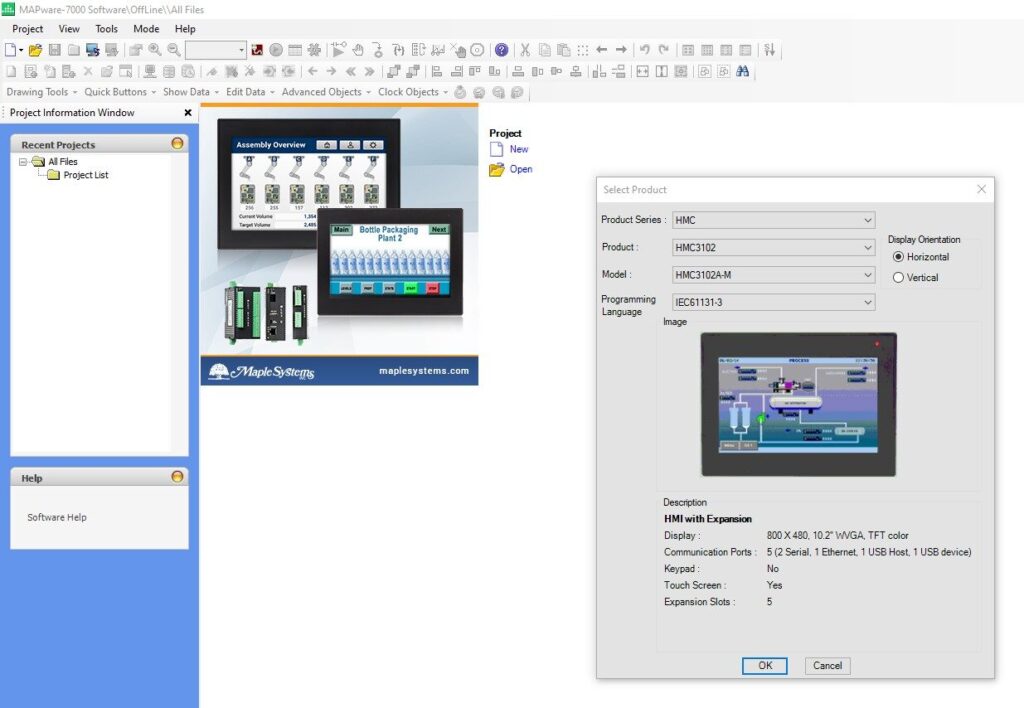The image size is (1024, 708).
Task: Select Project List in the tree
Action: tap(86, 175)
